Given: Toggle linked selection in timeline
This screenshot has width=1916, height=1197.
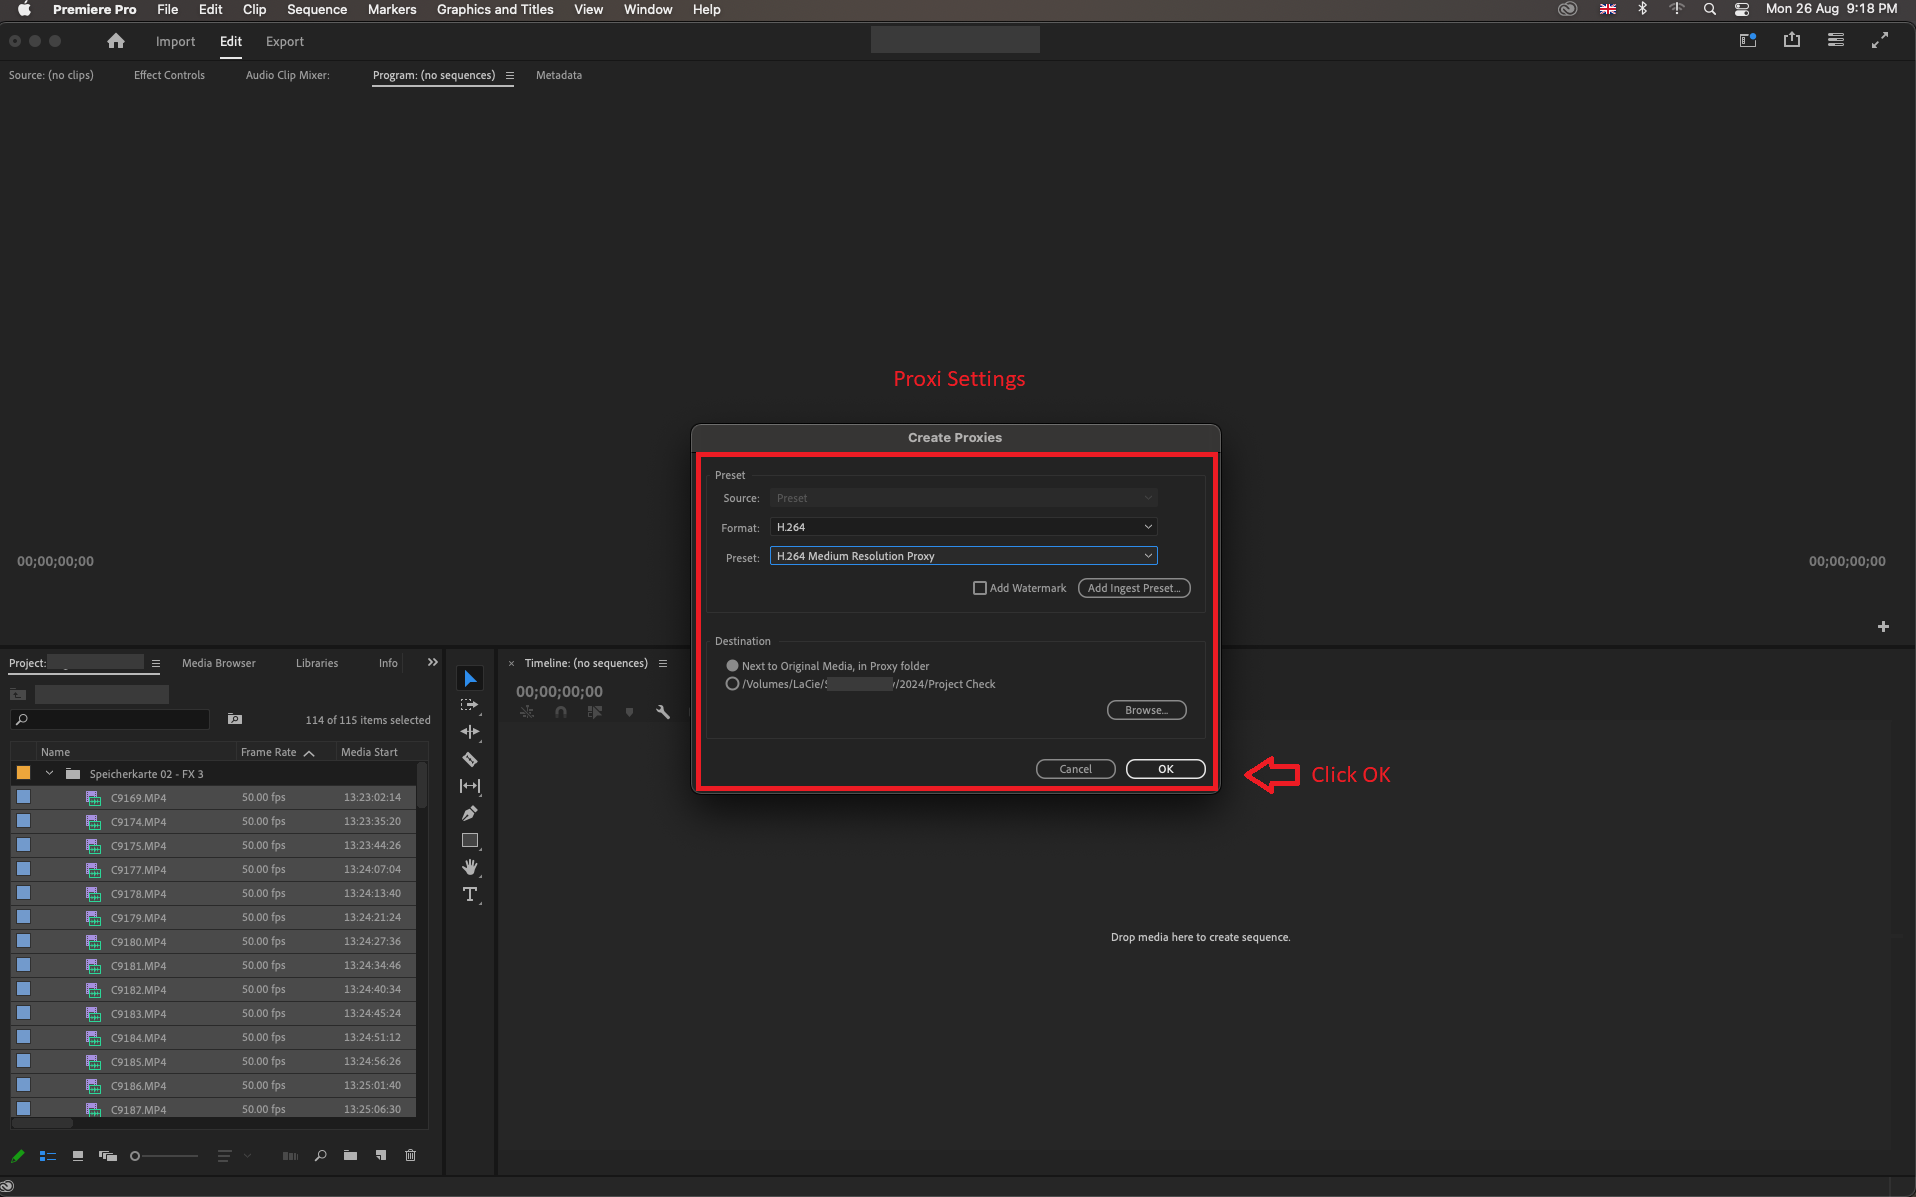Looking at the screenshot, I should [595, 712].
